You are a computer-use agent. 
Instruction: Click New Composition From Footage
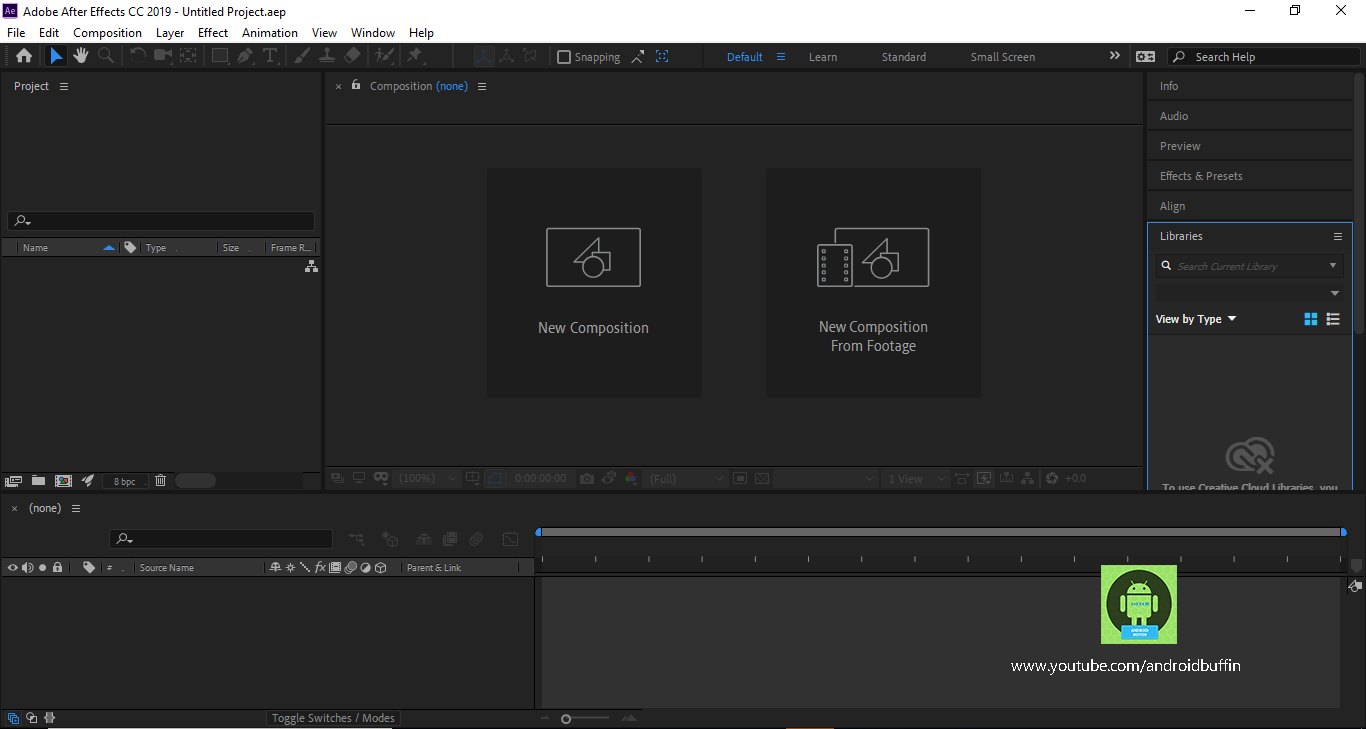(873, 283)
